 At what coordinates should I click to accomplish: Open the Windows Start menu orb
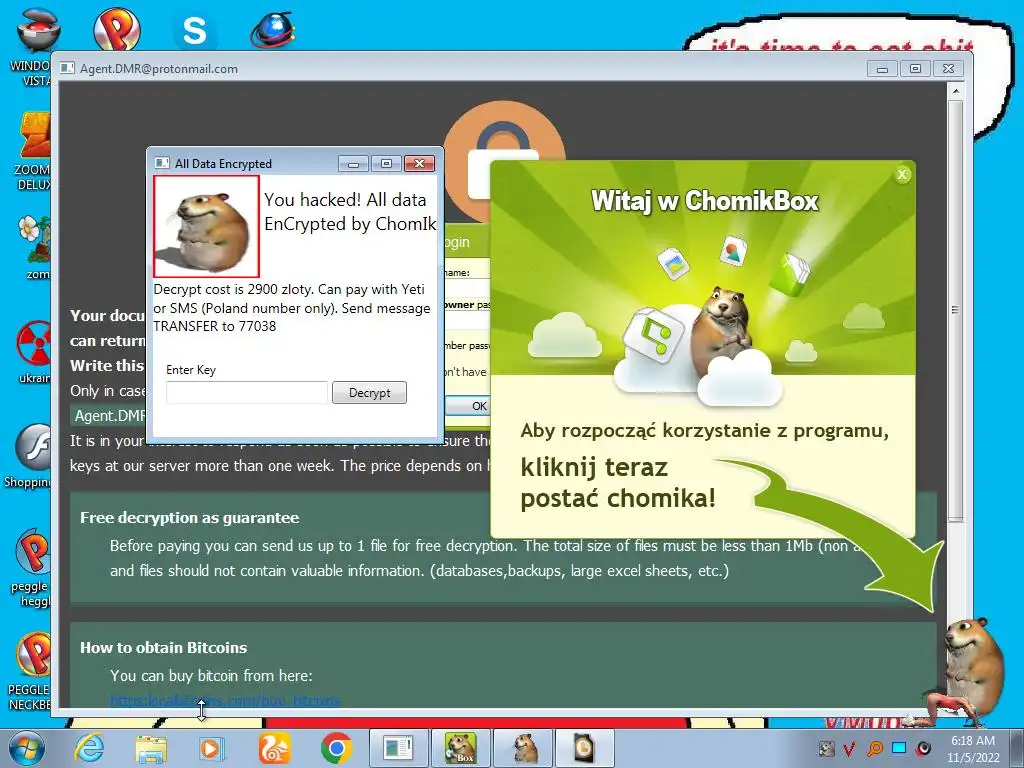27,748
